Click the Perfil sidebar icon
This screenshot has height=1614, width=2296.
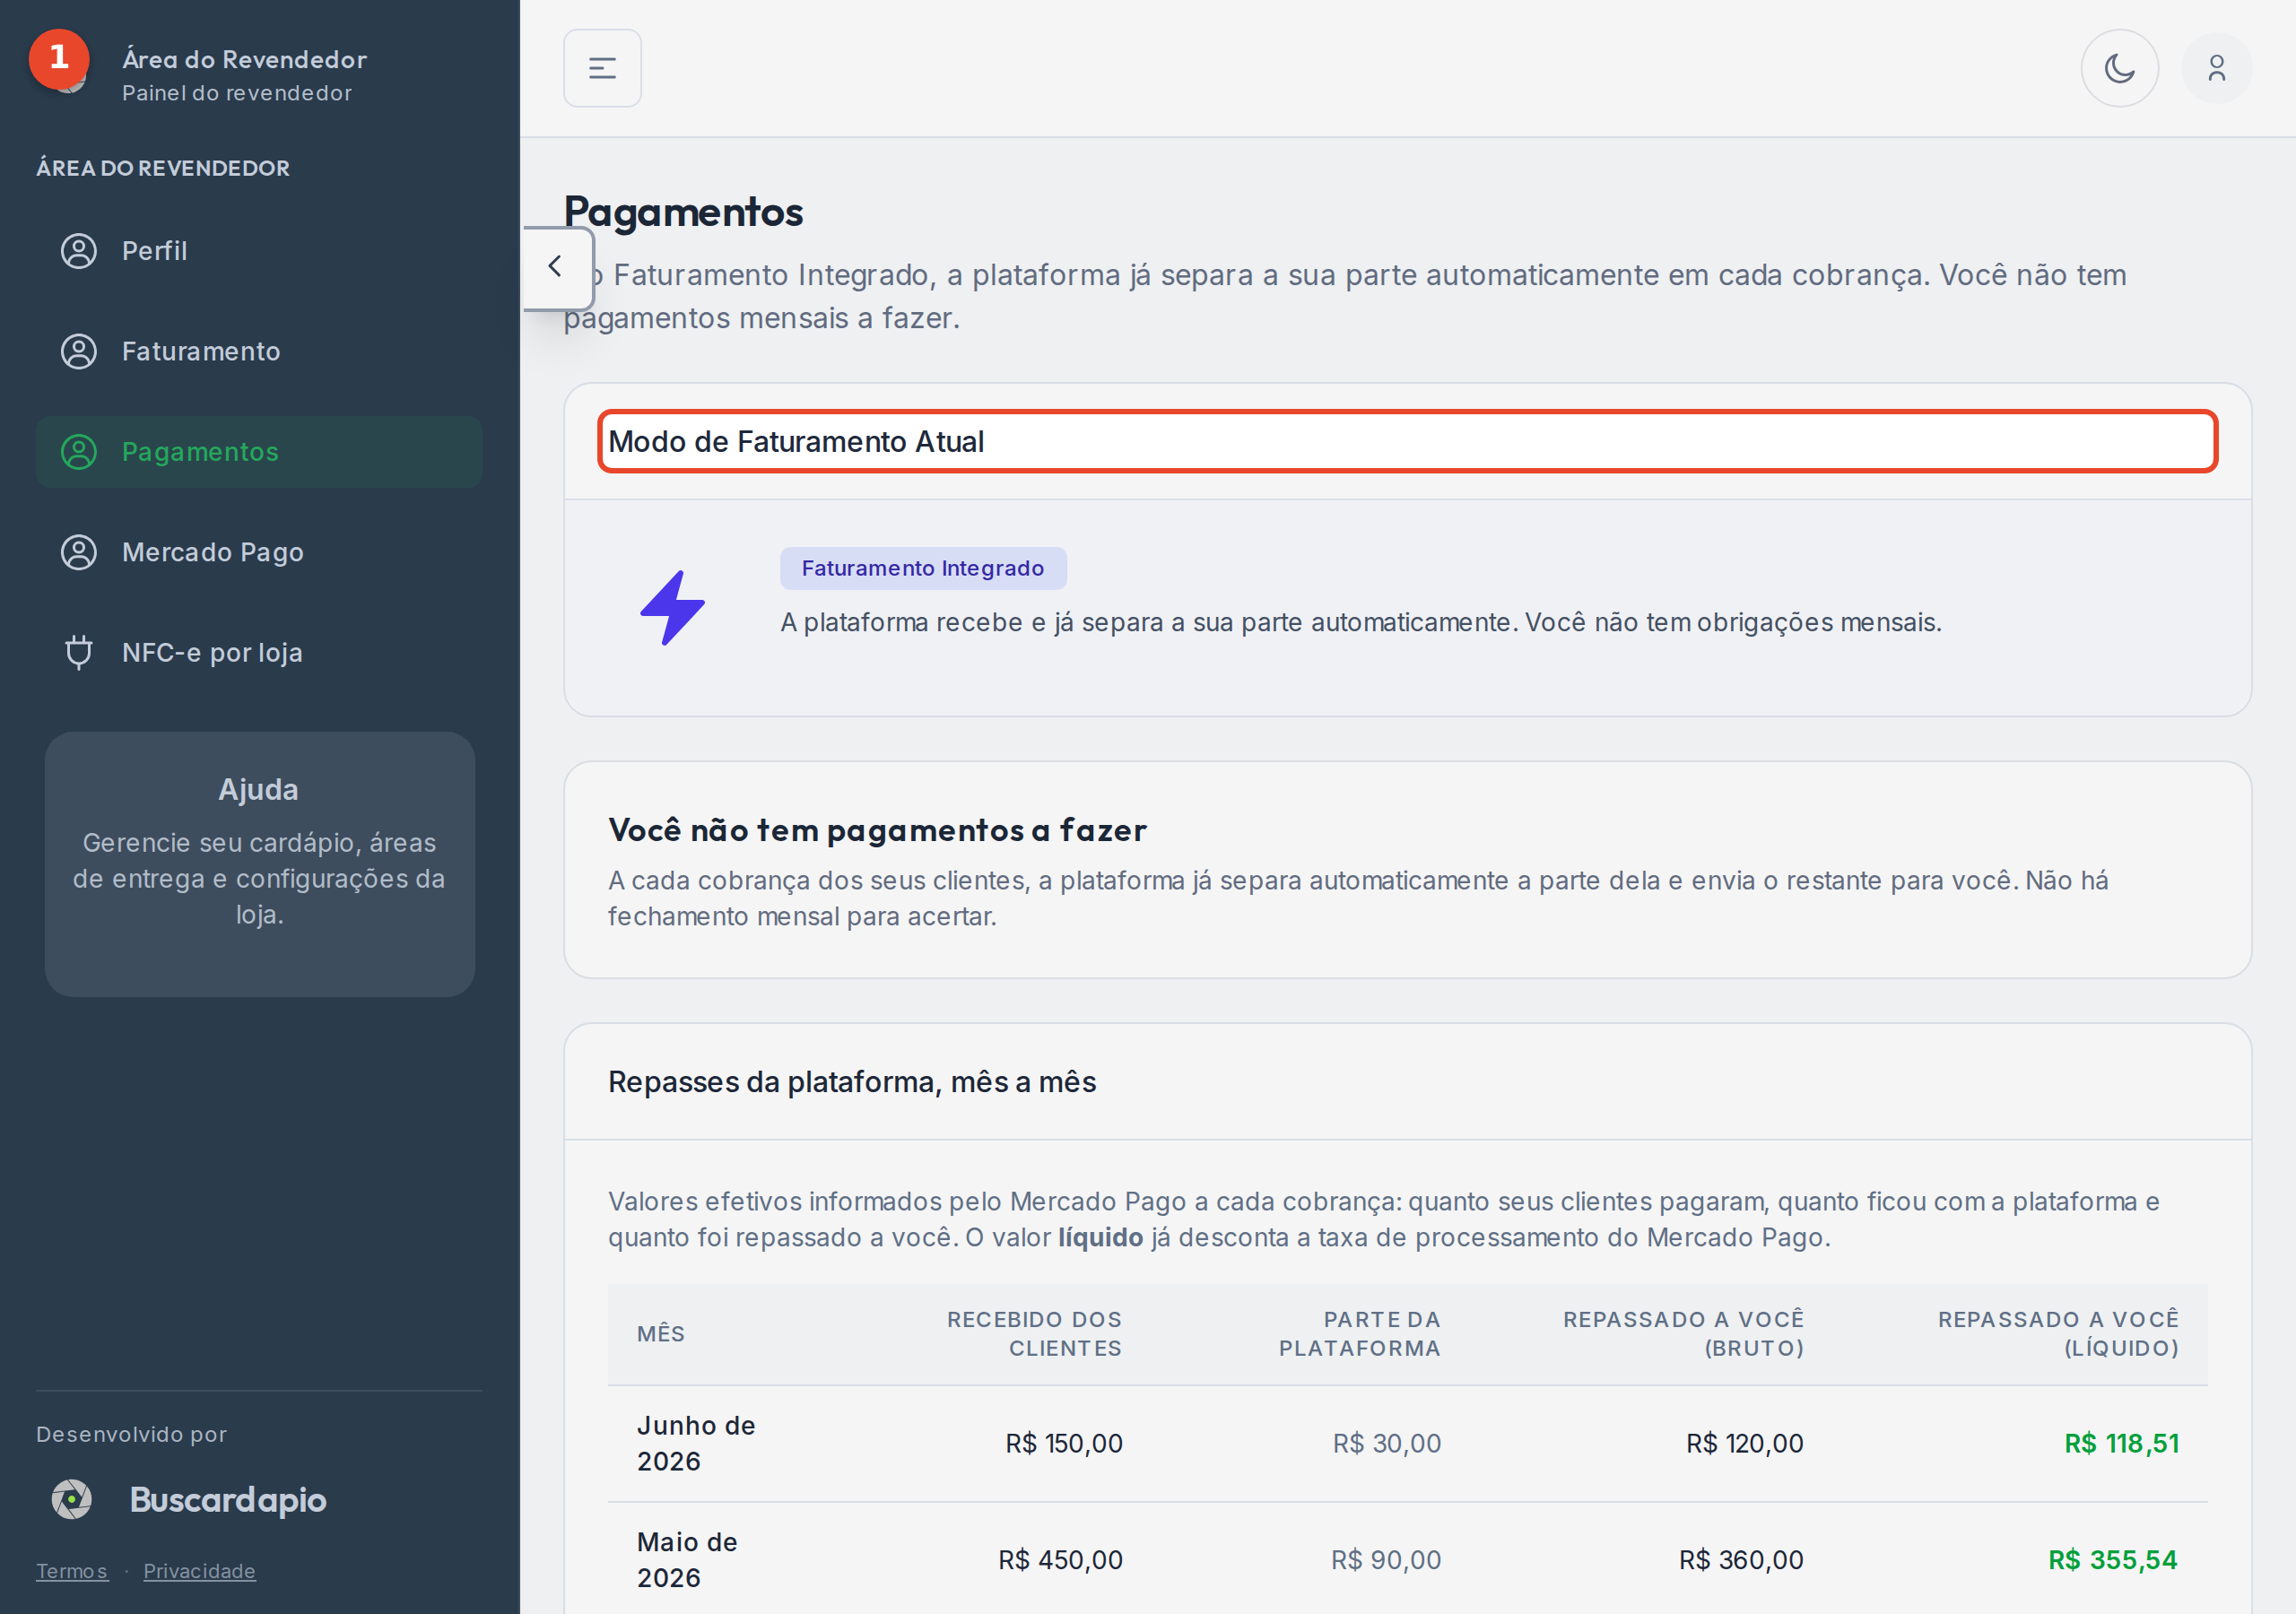(x=79, y=251)
